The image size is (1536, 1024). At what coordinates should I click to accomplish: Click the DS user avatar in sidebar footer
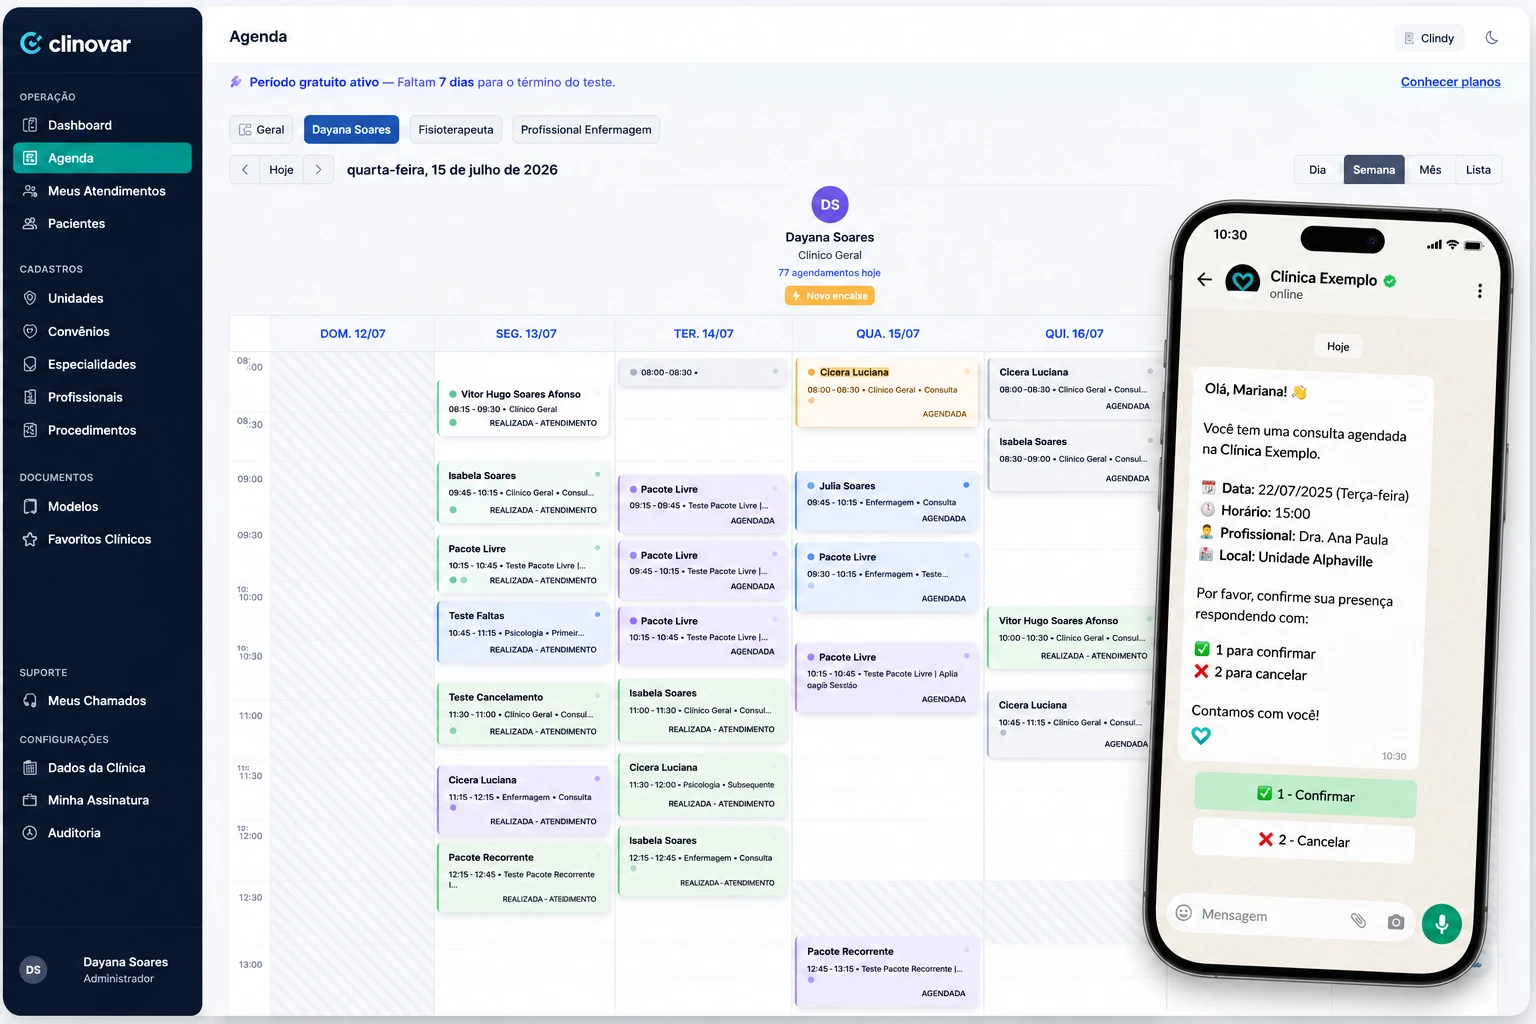(33, 970)
